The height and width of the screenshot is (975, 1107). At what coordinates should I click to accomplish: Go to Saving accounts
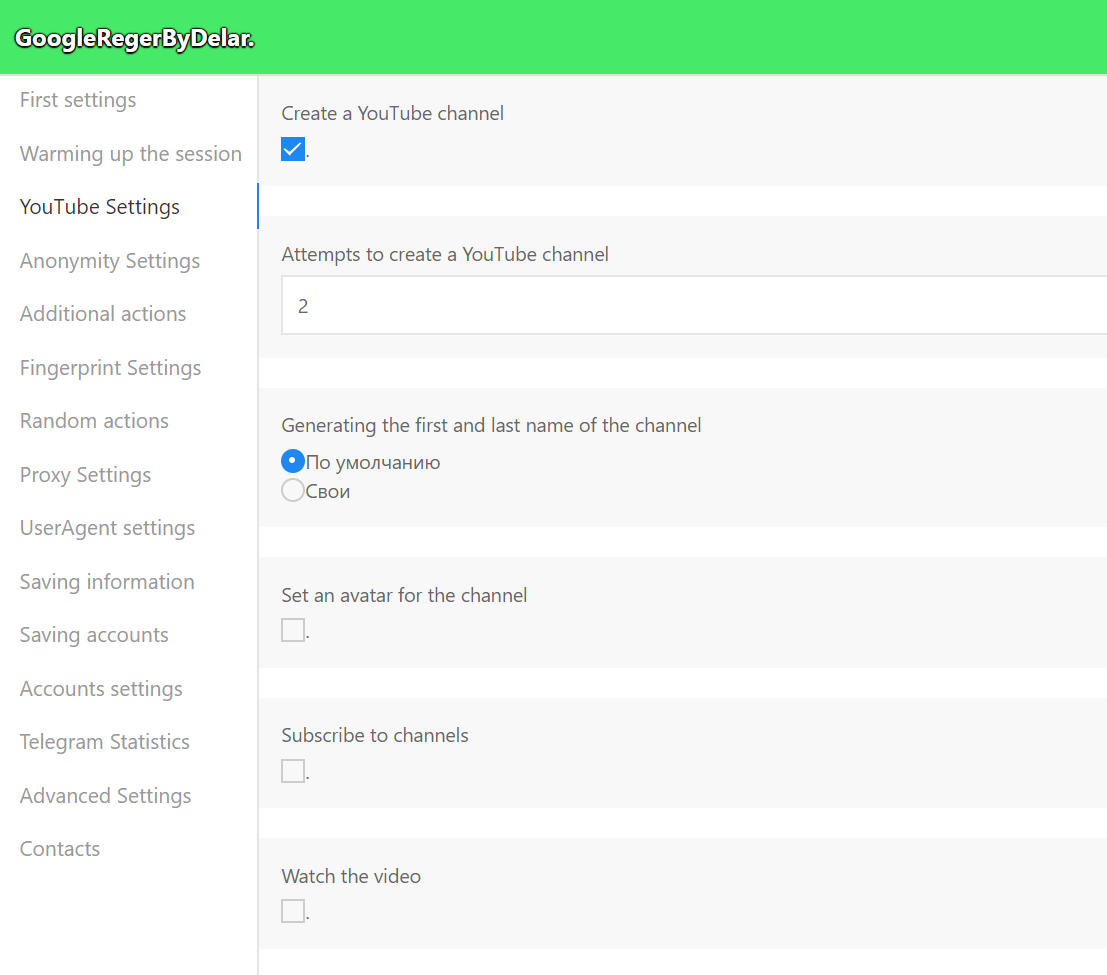tap(94, 635)
